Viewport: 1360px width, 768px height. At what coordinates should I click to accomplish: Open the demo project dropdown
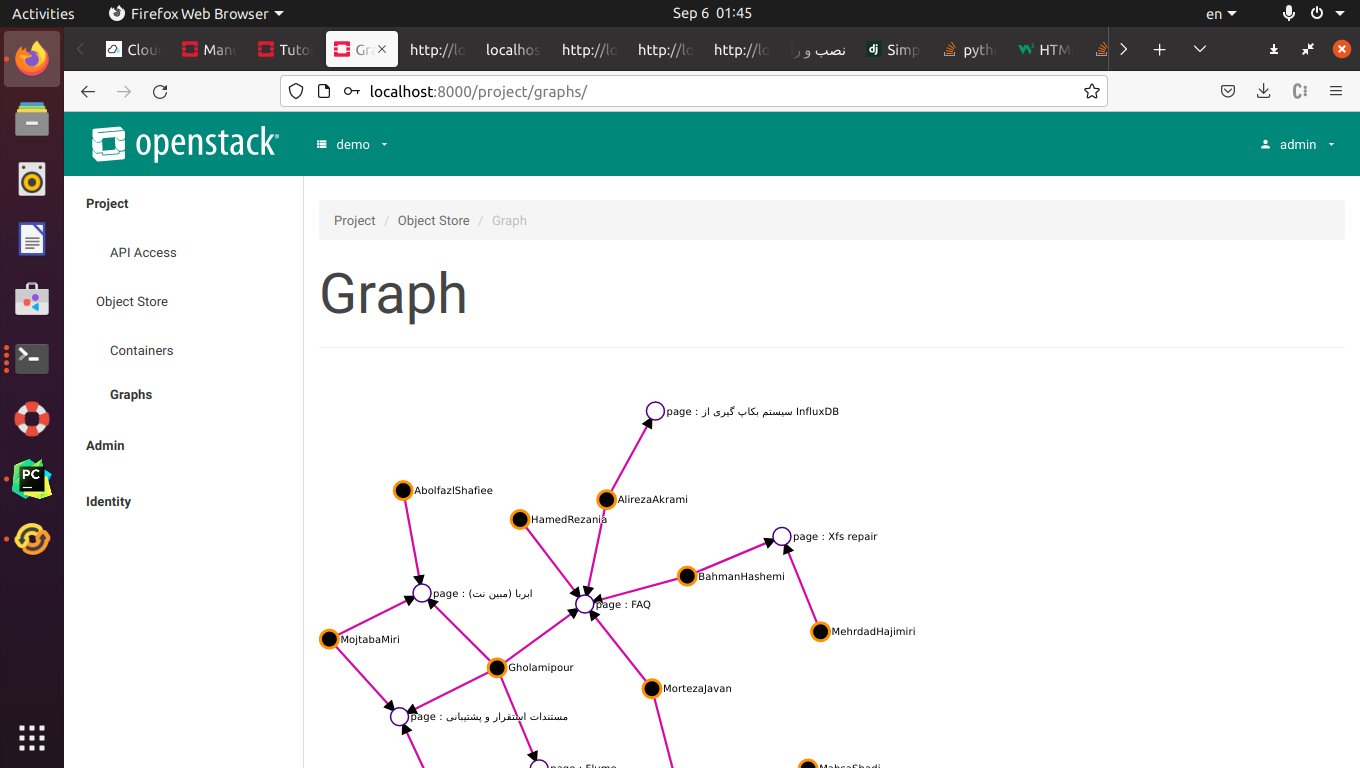[352, 144]
